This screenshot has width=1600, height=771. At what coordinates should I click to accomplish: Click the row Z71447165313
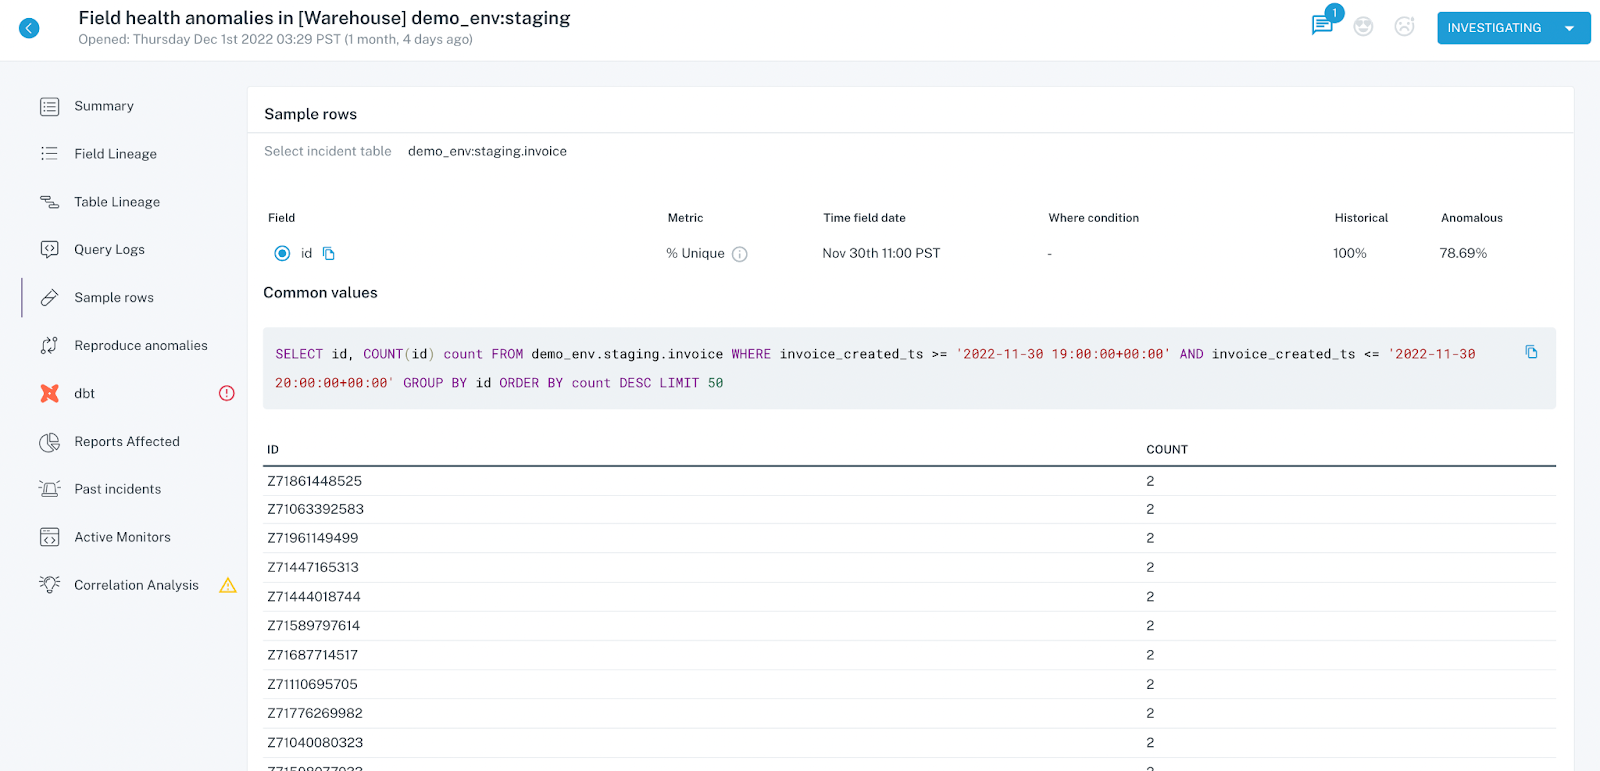tap(909, 567)
